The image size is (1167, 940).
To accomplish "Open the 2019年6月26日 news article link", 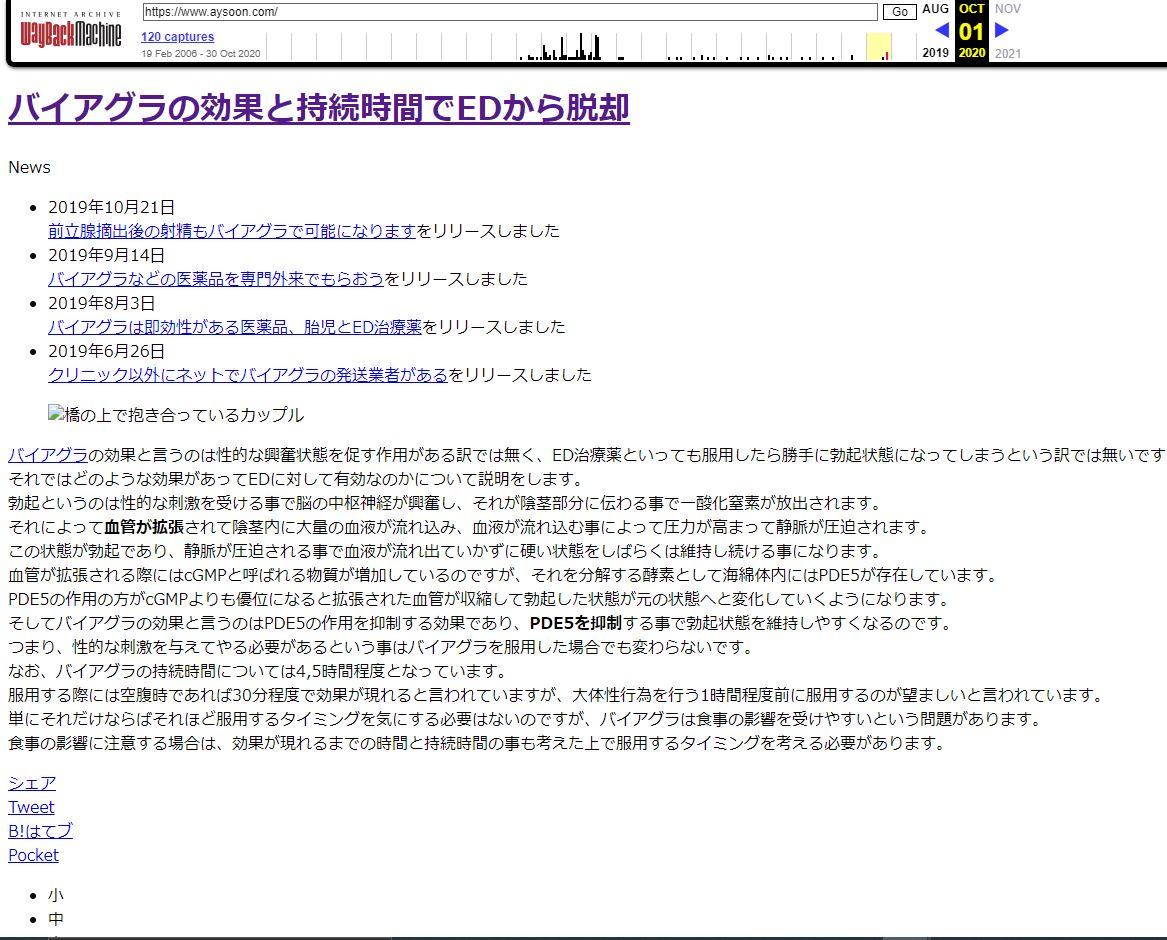I will tap(248, 375).
